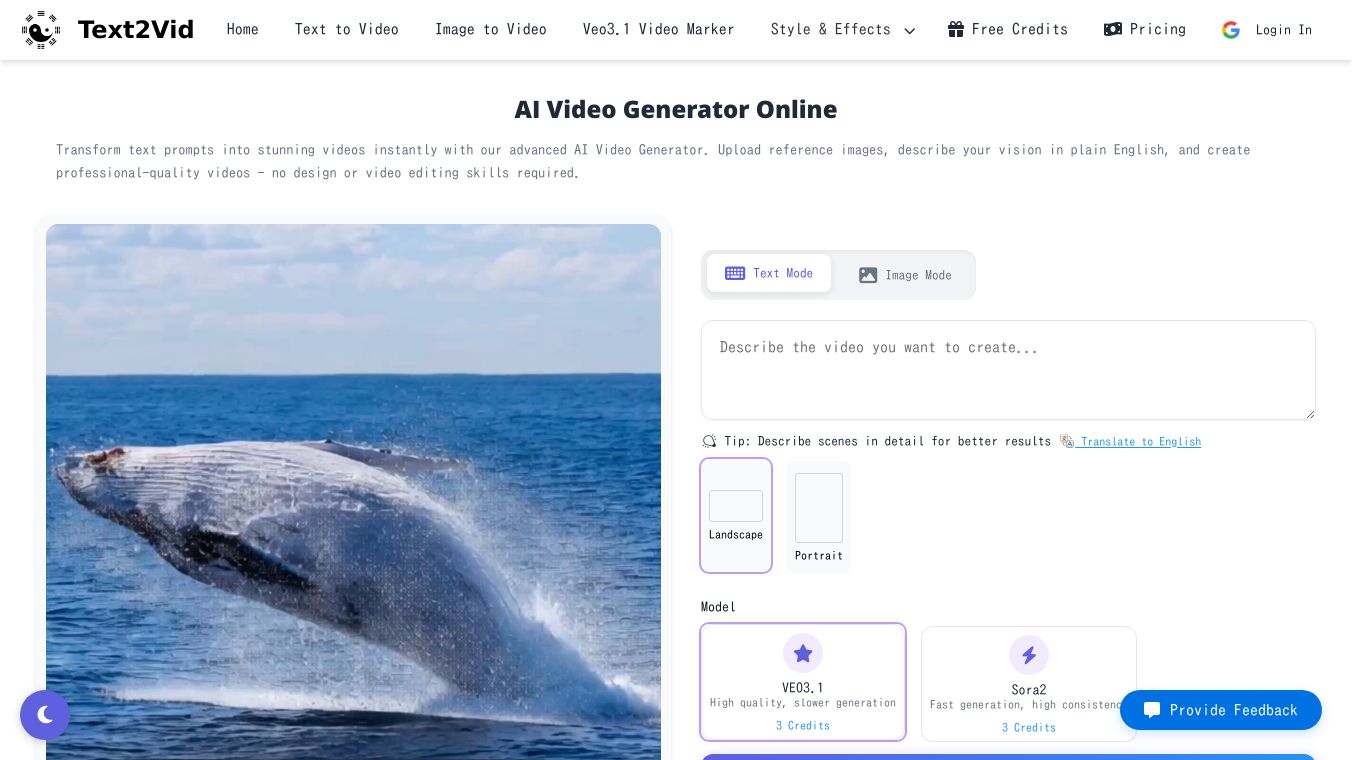Switch to the Image Mode tab
The width and height of the screenshot is (1352, 760).
905,275
